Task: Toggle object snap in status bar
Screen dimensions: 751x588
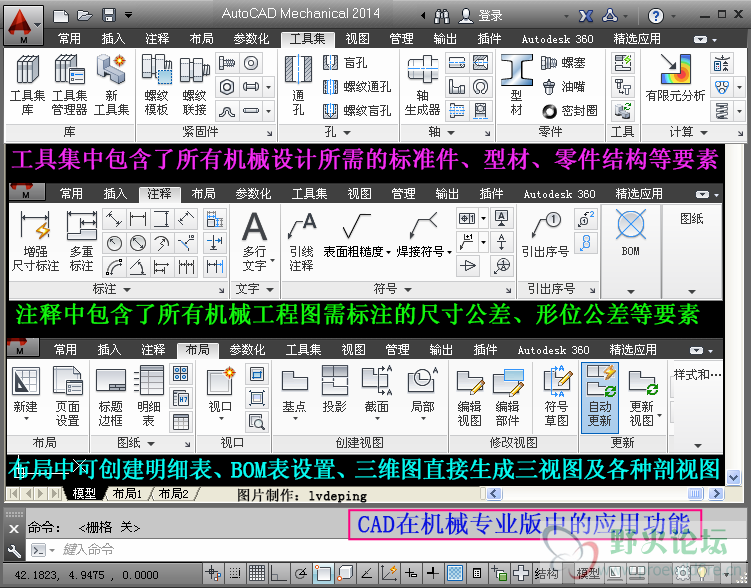Action: (323, 573)
